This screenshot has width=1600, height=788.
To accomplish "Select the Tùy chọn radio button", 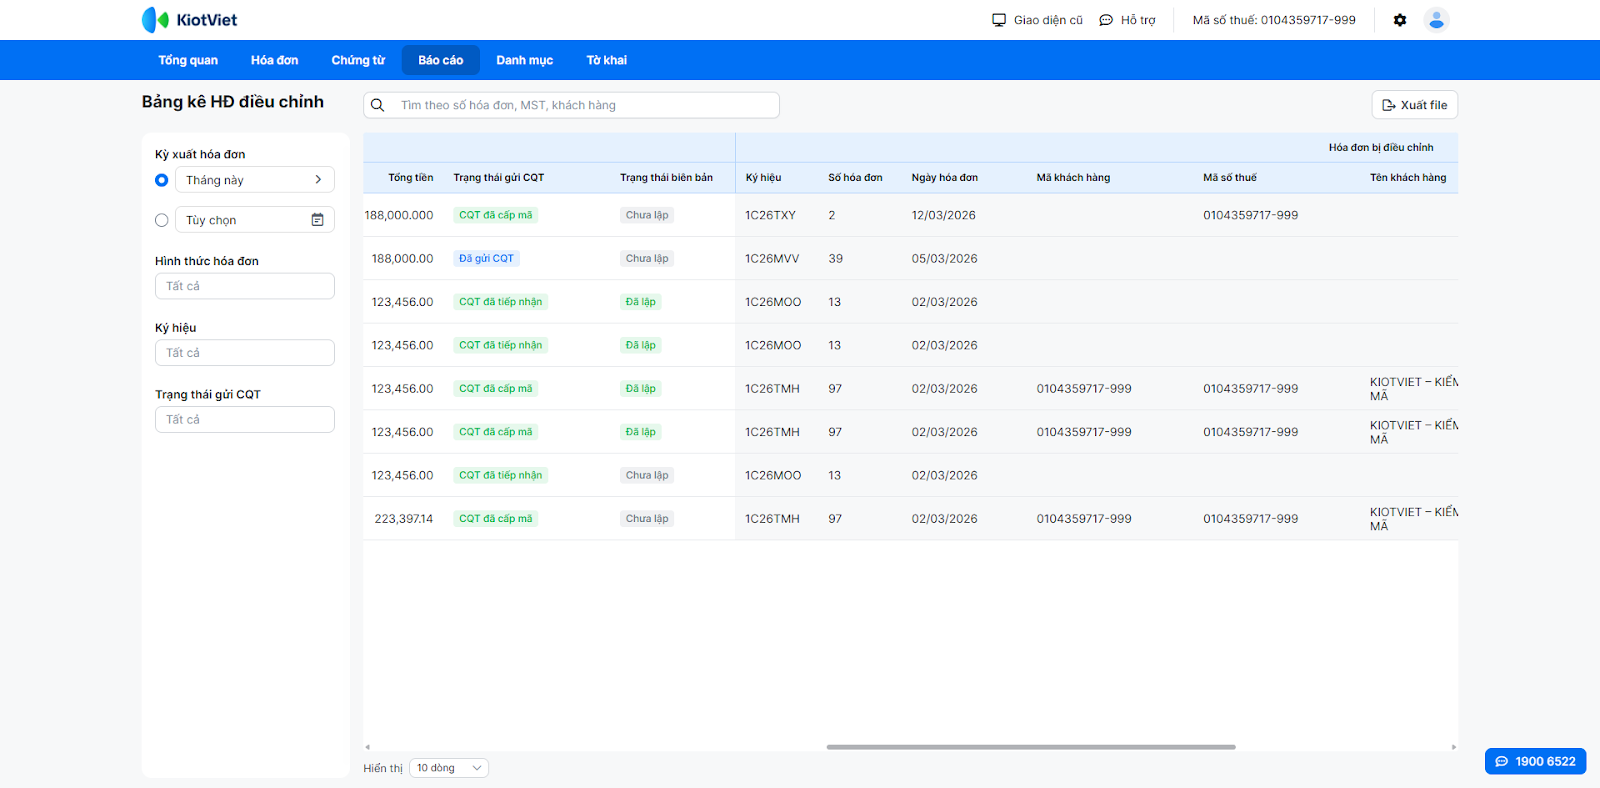I will [x=162, y=220].
